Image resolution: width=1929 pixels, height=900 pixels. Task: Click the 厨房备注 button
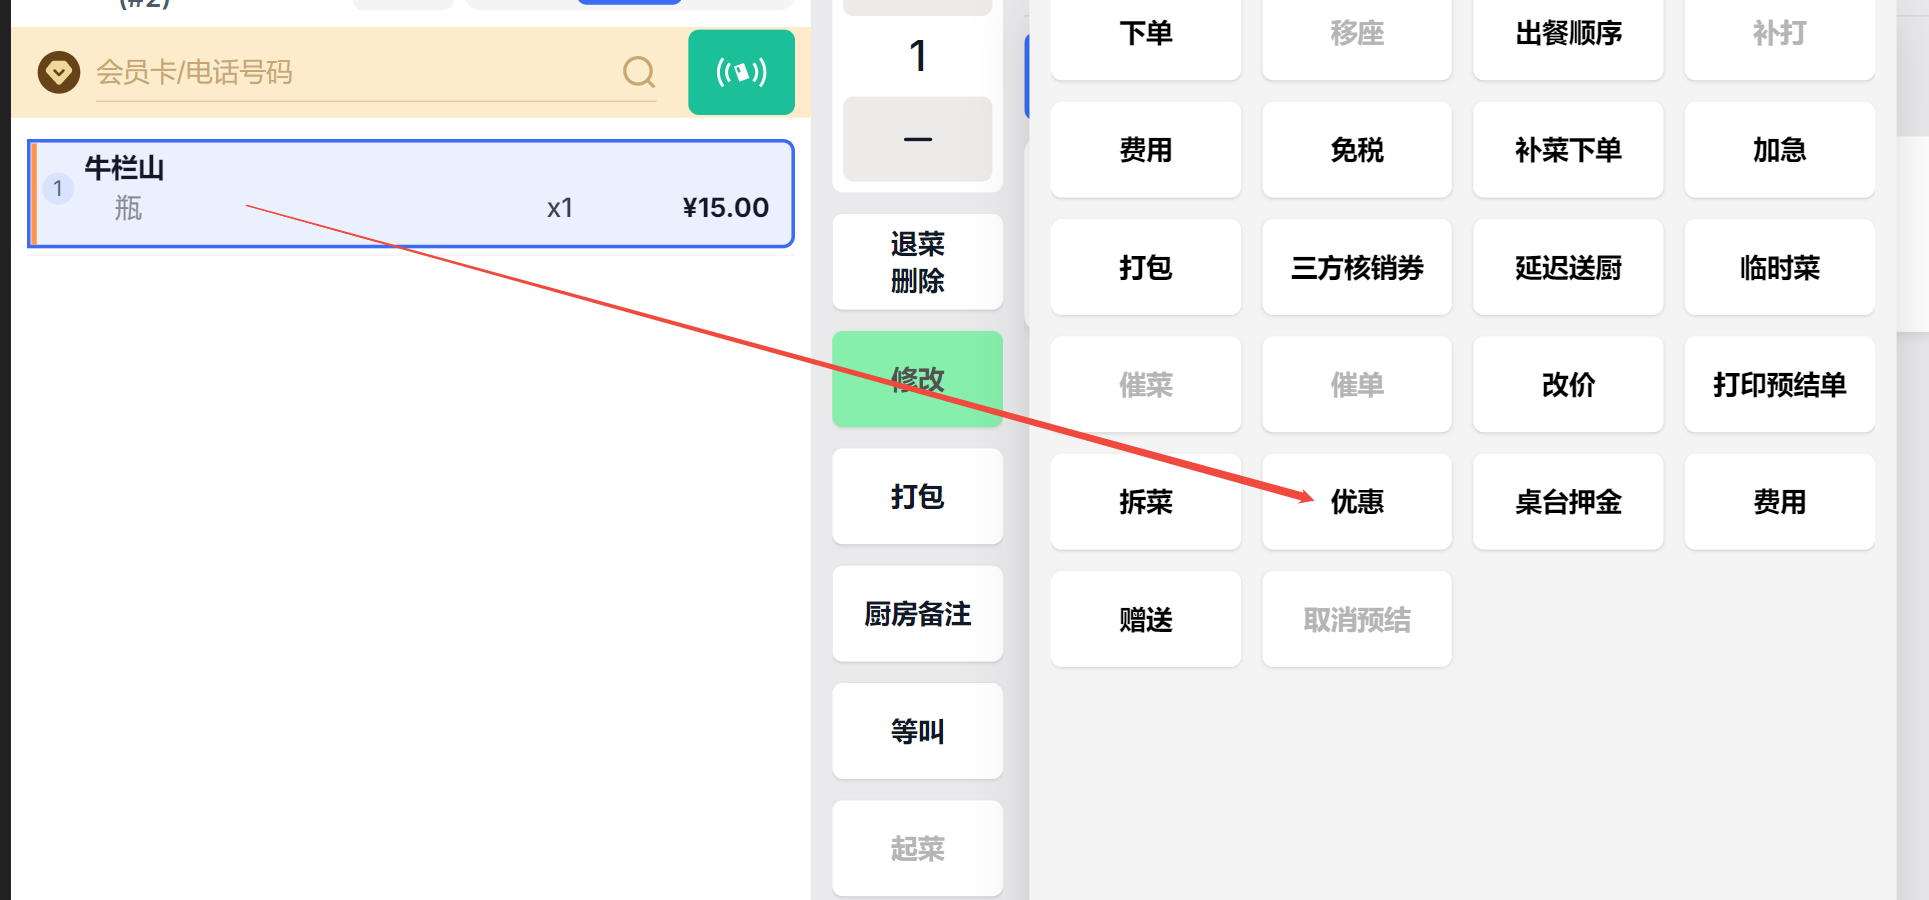point(917,614)
